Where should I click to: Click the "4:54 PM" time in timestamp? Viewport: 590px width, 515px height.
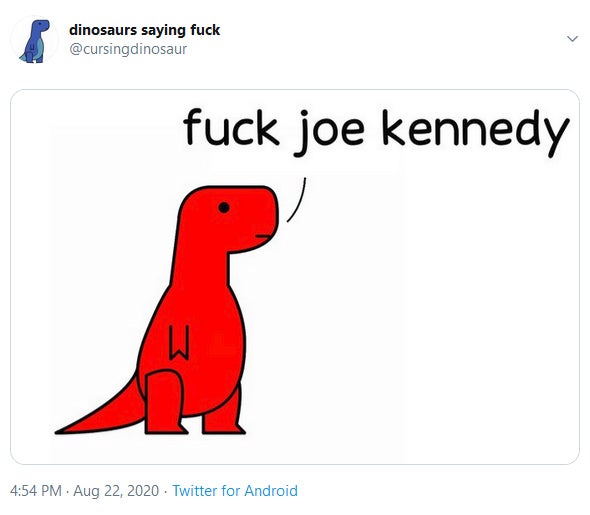click(36, 491)
